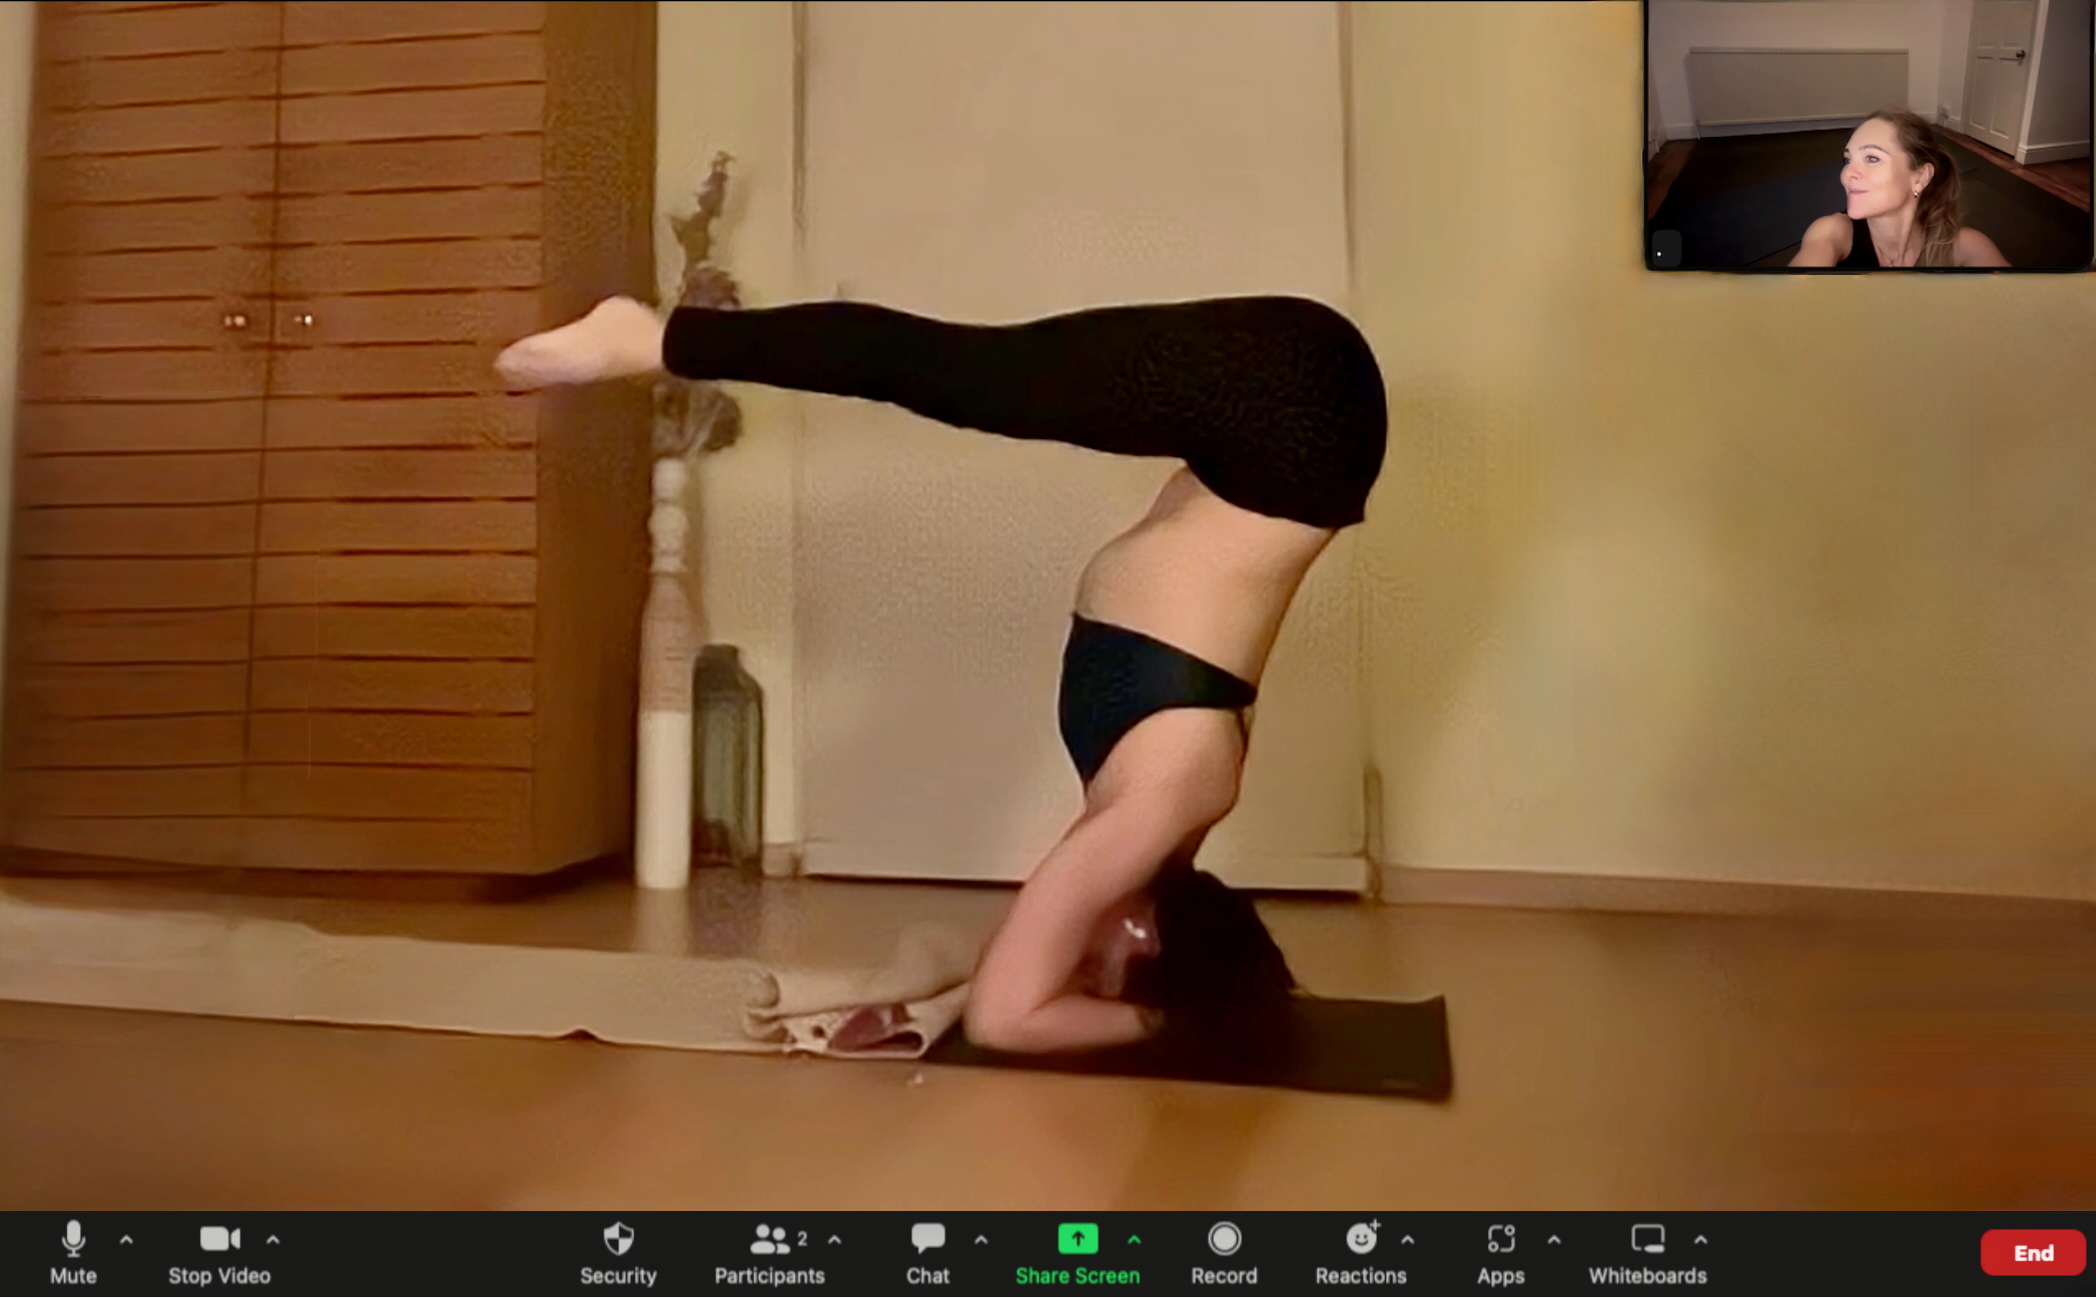Expand arrow beside Reactions
Image resolution: width=2096 pixels, height=1298 pixels.
click(x=1408, y=1240)
